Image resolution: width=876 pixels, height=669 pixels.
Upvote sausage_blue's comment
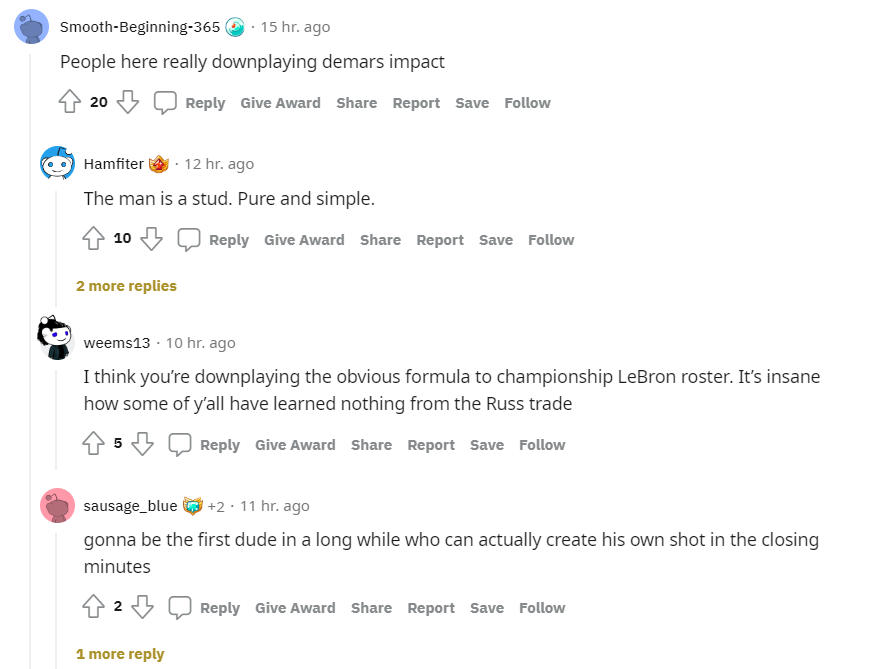tap(93, 607)
